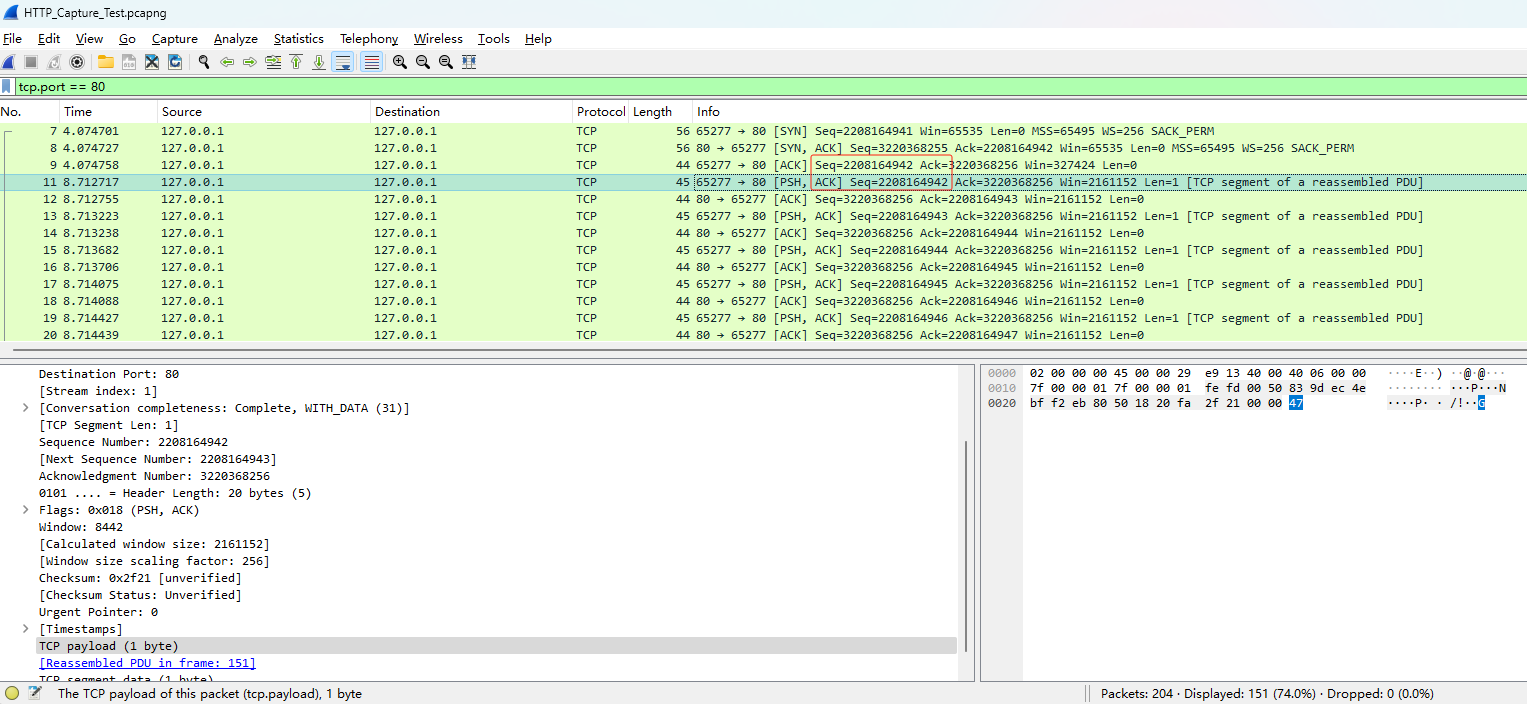Open the Wireless menu
Image resolution: width=1527 pixels, height=704 pixels.
[x=438, y=39]
